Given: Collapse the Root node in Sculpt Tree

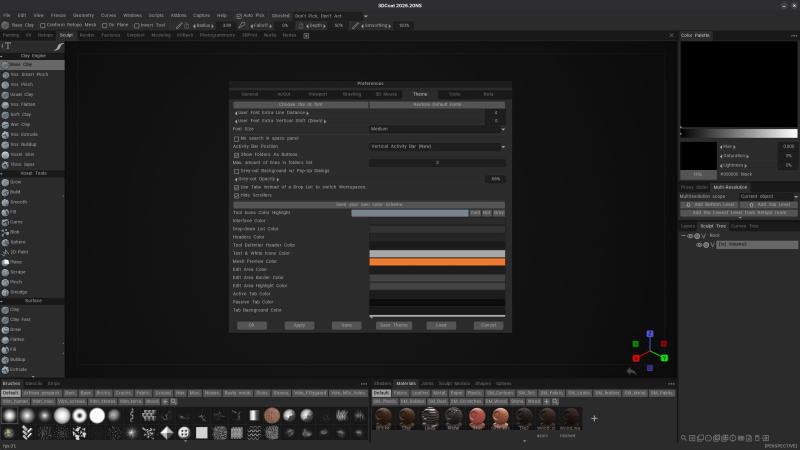Looking at the screenshot, I should click(x=683, y=236).
